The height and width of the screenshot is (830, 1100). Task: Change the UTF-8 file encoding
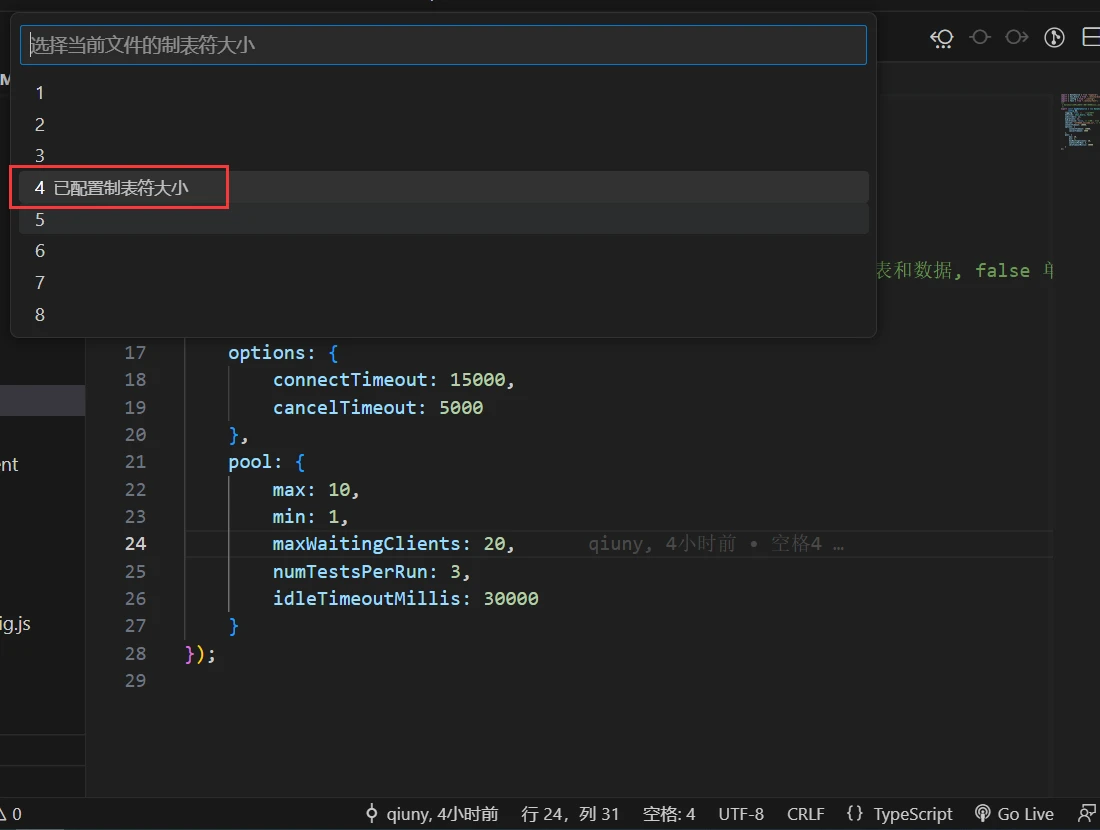(741, 814)
